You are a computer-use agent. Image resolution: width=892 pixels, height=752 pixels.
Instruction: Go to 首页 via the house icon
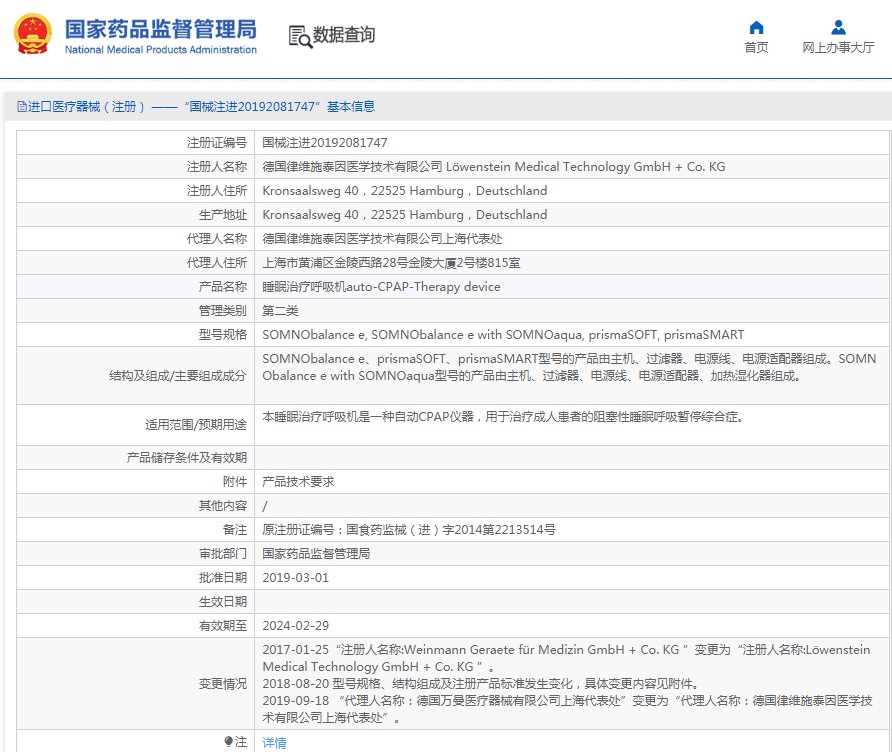(756, 27)
